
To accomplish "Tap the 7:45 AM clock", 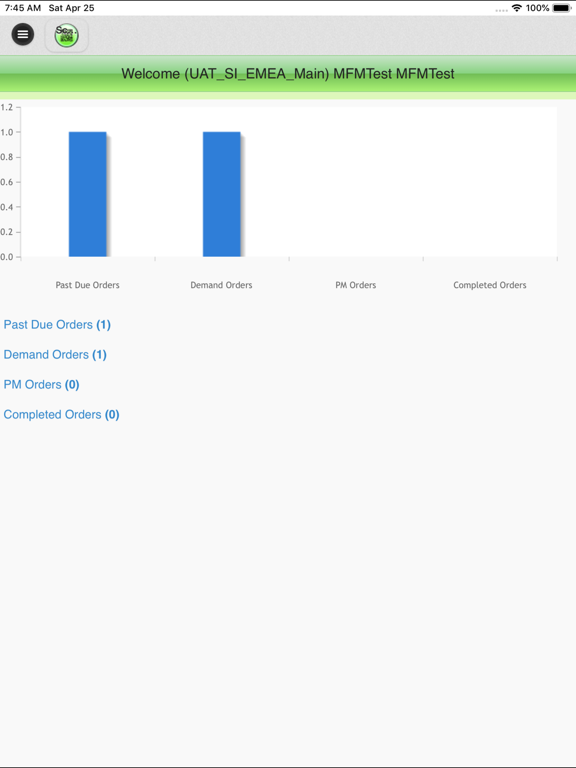I will coord(23,8).
